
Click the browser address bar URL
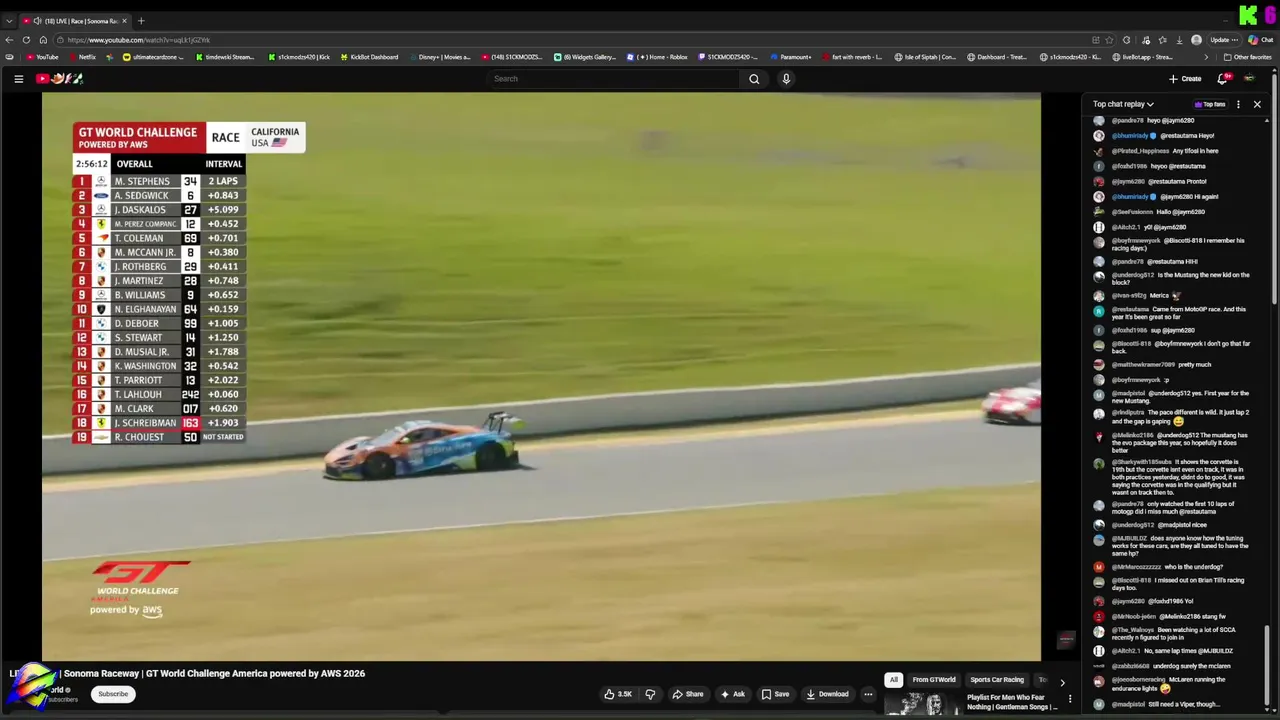139,40
